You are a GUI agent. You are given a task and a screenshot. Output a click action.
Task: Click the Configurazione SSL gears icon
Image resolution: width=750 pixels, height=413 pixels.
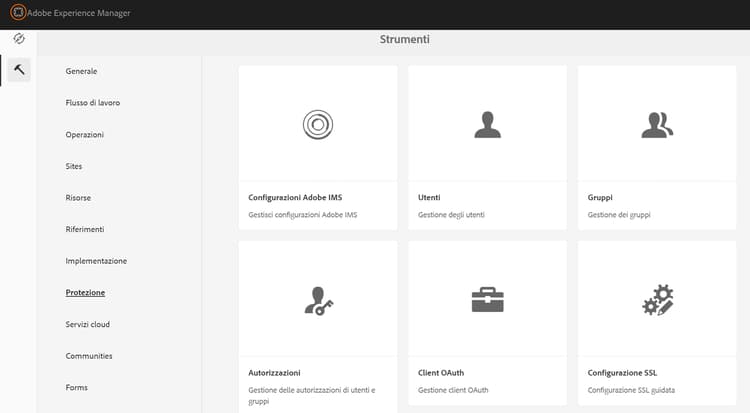point(658,300)
